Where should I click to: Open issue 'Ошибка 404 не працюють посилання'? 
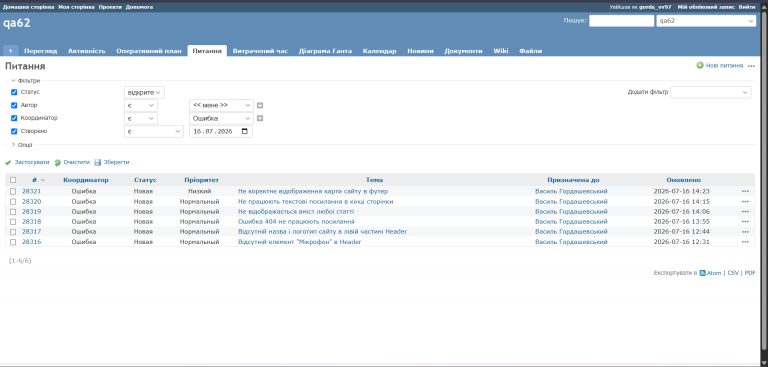pyautogui.click(x=296, y=221)
